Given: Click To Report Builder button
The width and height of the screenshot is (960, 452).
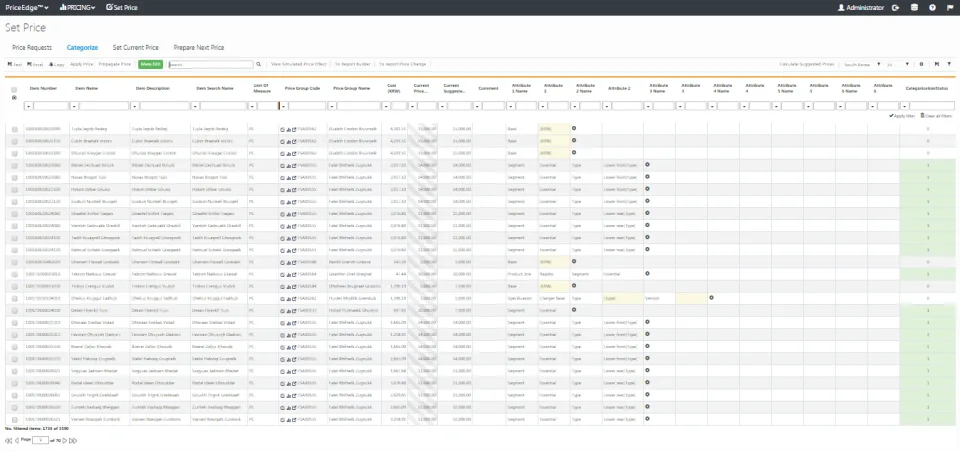Looking at the screenshot, I should tap(353, 64).
